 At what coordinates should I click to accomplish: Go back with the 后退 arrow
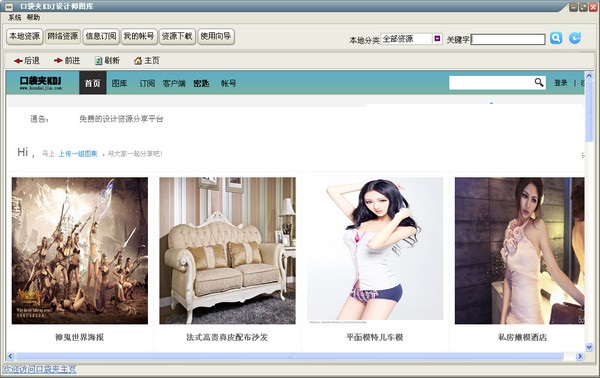pyautogui.click(x=18, y=61)
